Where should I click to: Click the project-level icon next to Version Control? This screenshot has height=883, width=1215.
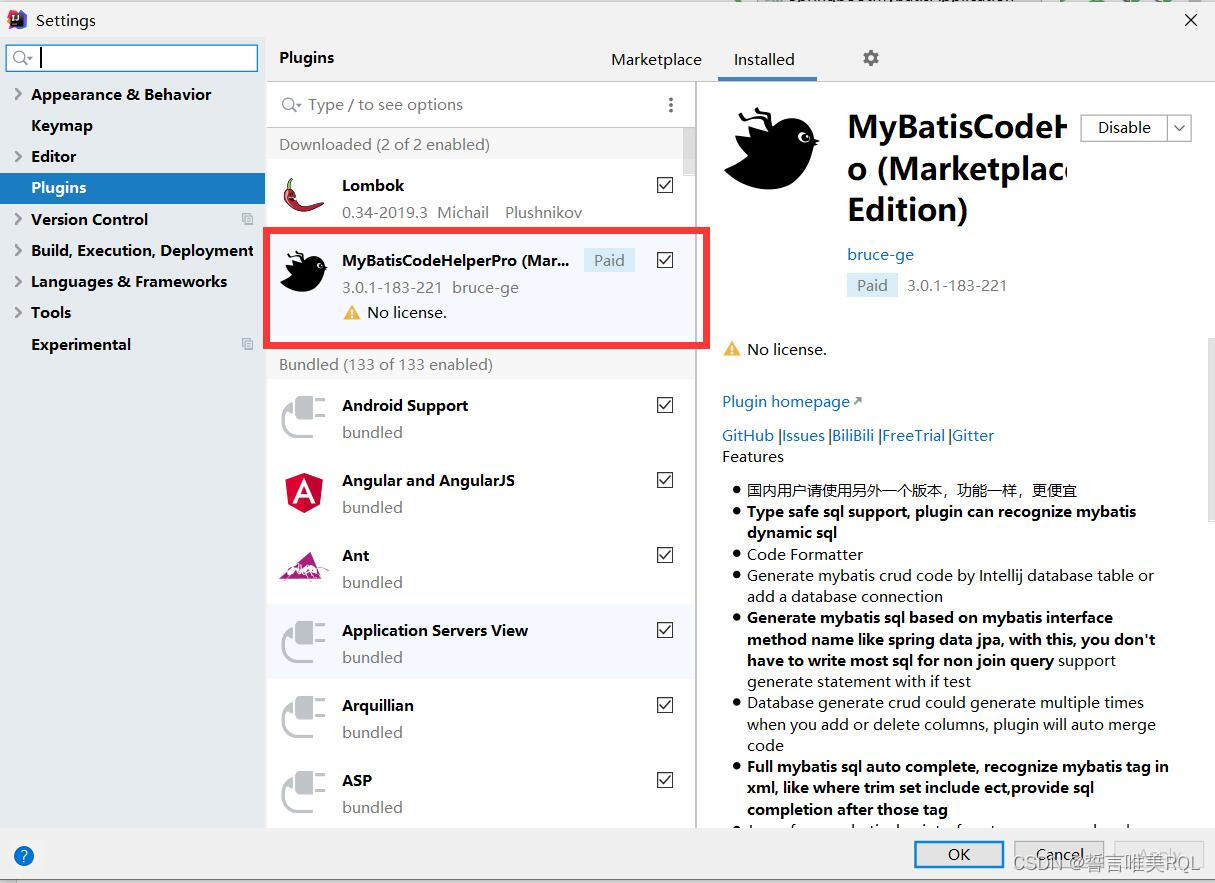click(x=247, y=219)
